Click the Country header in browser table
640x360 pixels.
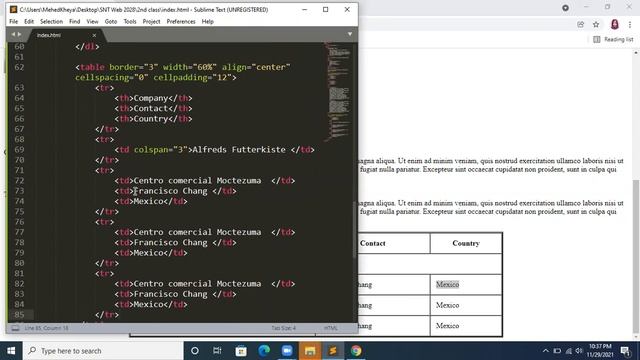pos(466,243)
